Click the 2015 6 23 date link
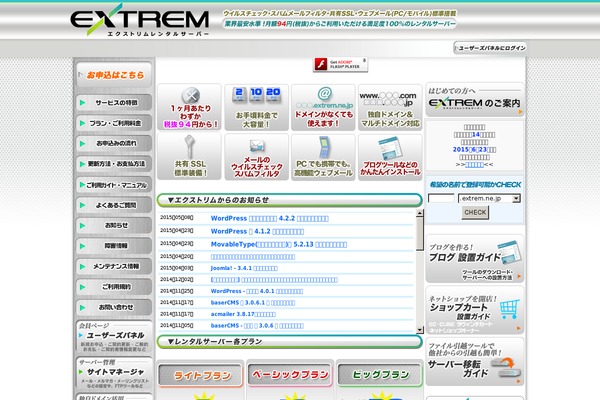The width and height of the screenshot is (600, 400). [474, 149]
